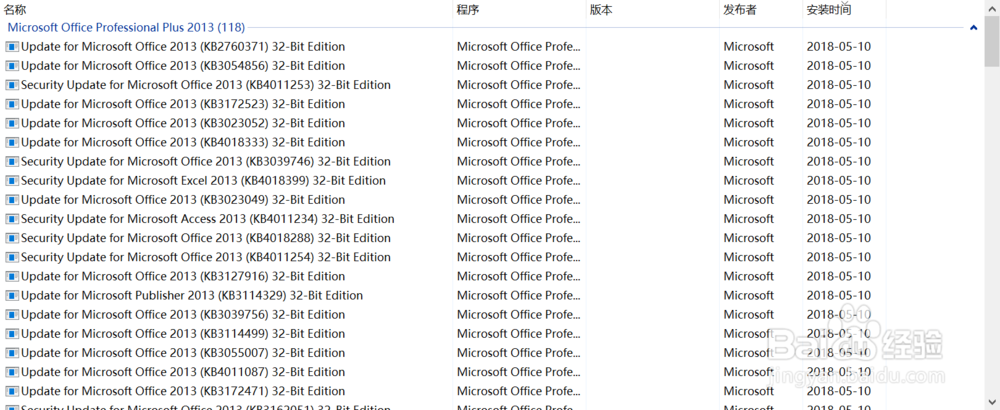The height and width of the screenshot is (410, 1000).
Task: Click the Microsoft publisher cell in the KB3054856 row
Action: pos(749,66)
